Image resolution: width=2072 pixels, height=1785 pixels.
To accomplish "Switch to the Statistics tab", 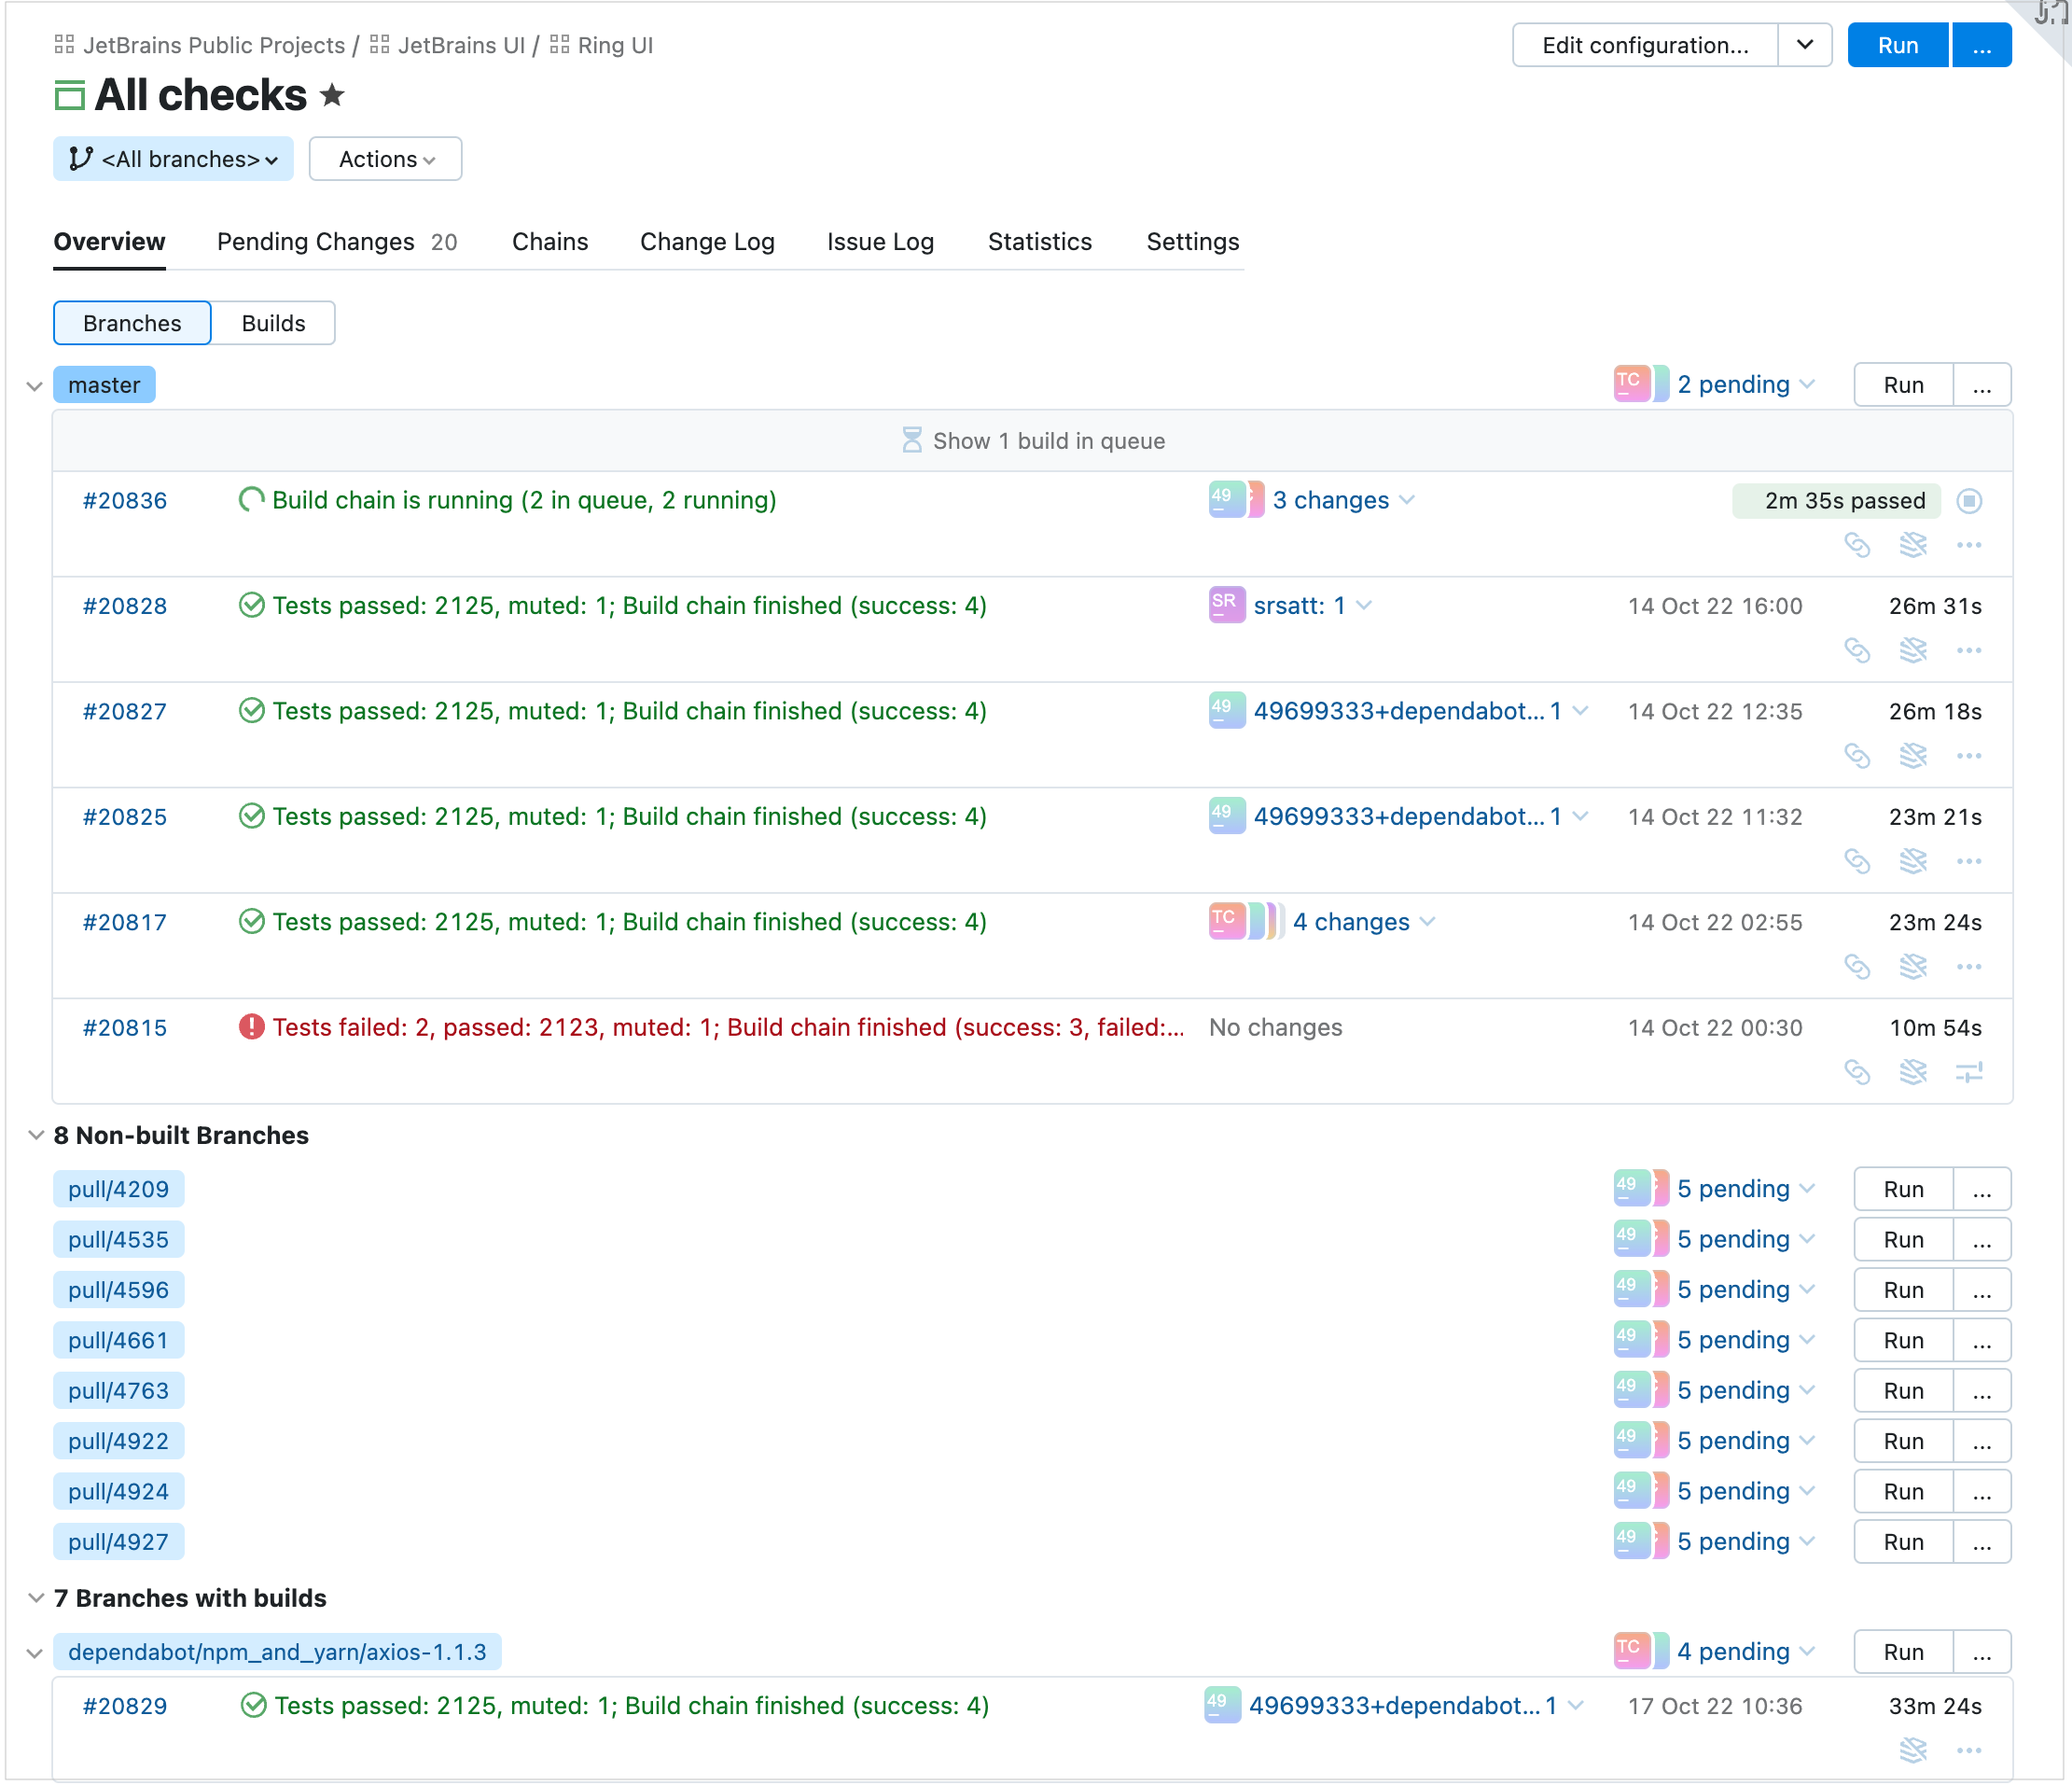I will 1039,242.
